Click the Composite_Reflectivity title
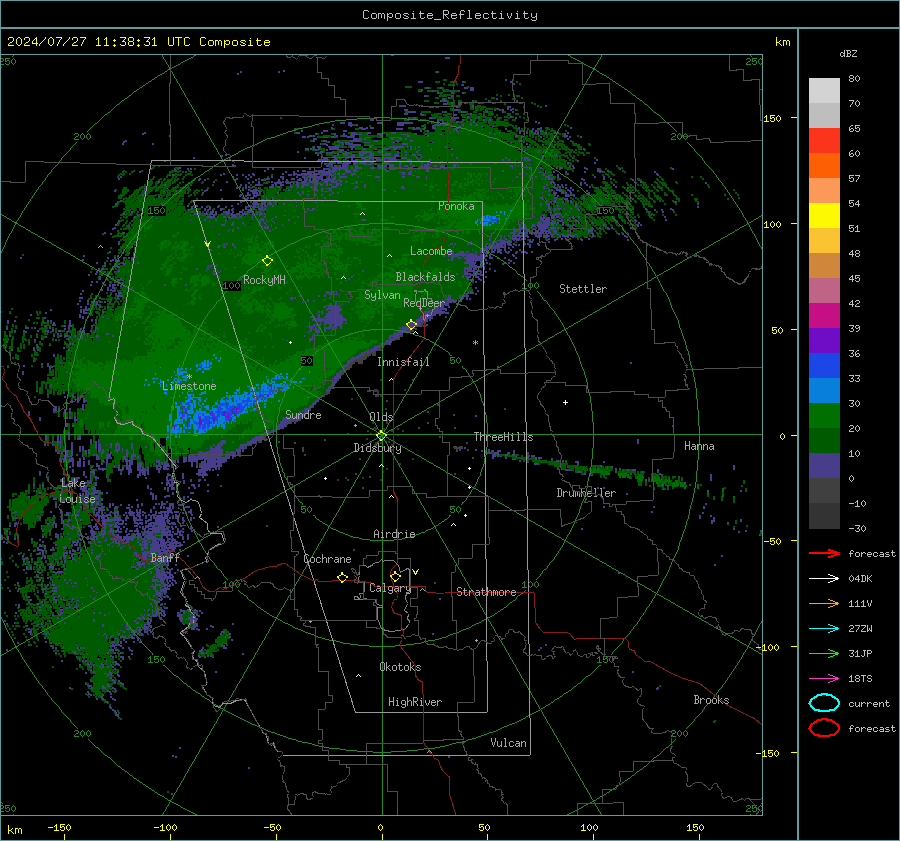This screenshot has width=900, height=841. pos(449,15)
